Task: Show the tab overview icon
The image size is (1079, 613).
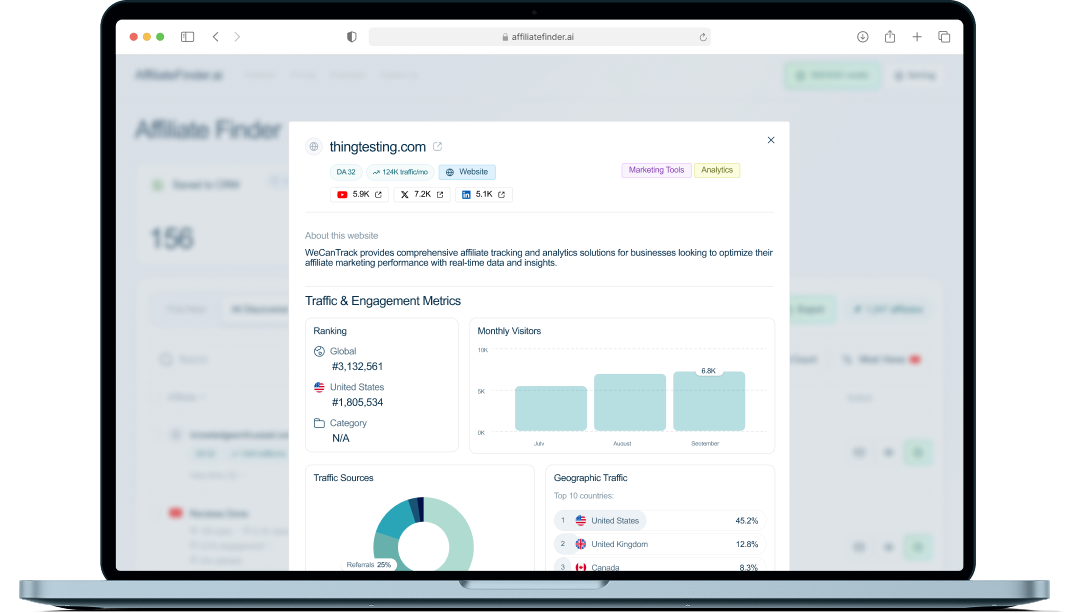Action: 944,36
